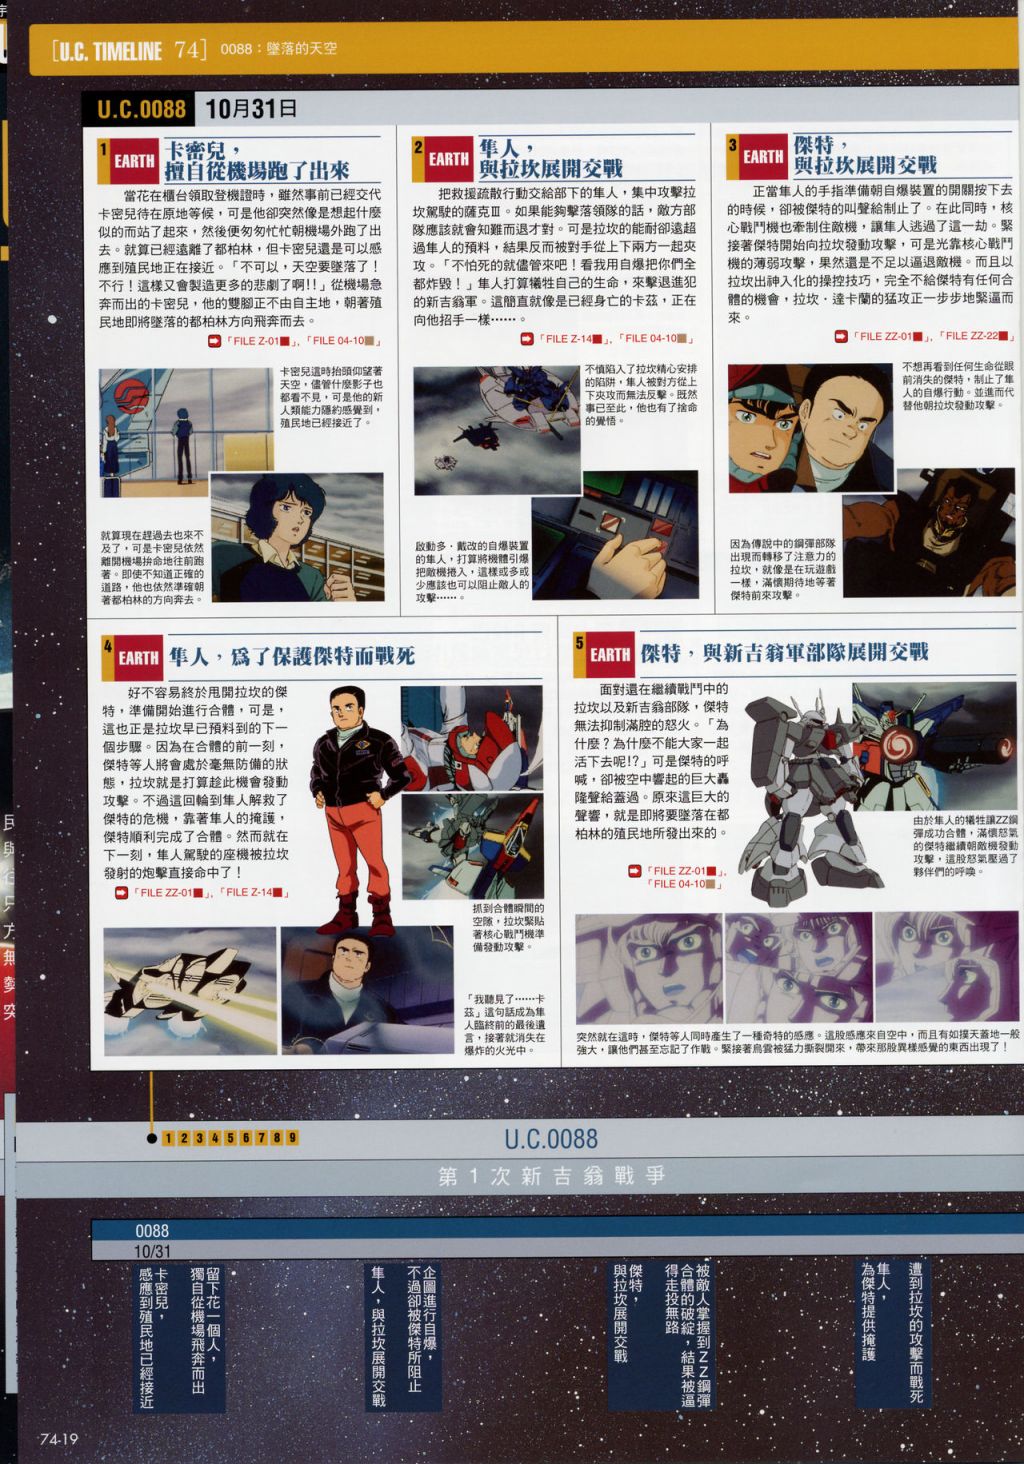Select timeline number 7

[x=261, y=1138]
